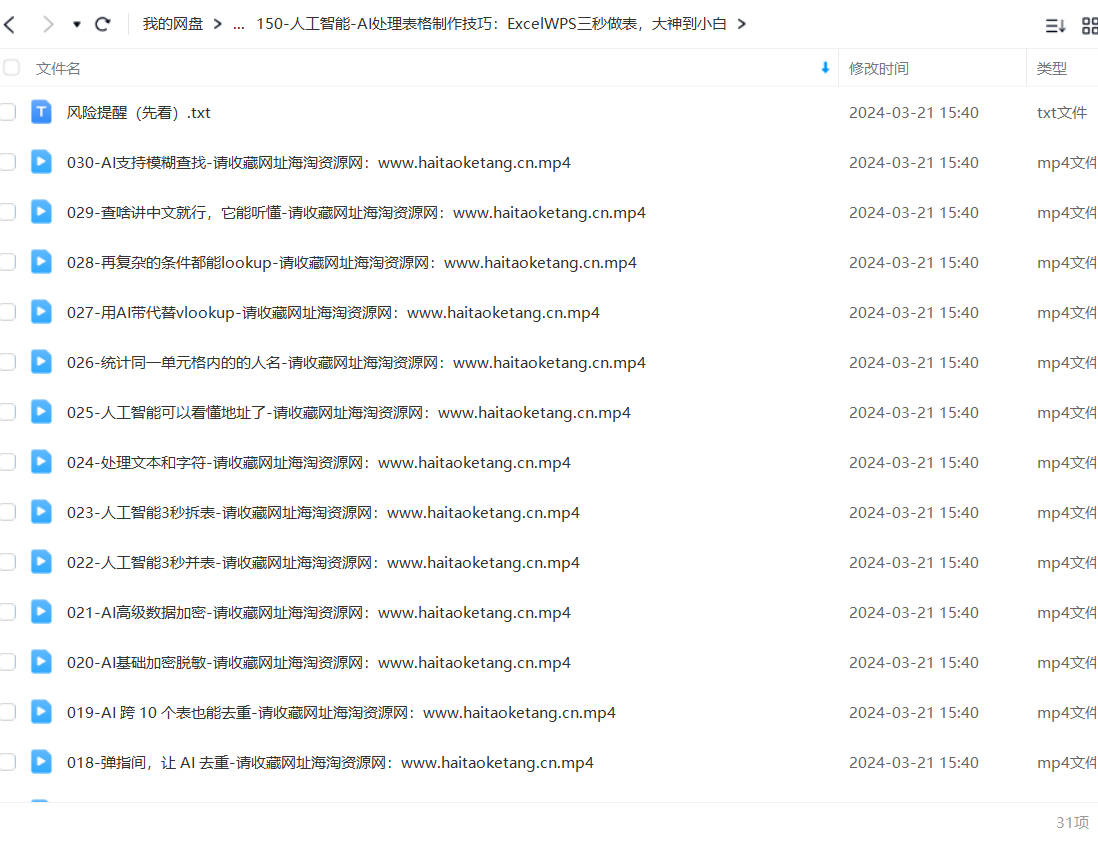1098x843 pixels.
Task: Open the 018-弹指间，让 AI 去重 video
Action: (330, 763)
